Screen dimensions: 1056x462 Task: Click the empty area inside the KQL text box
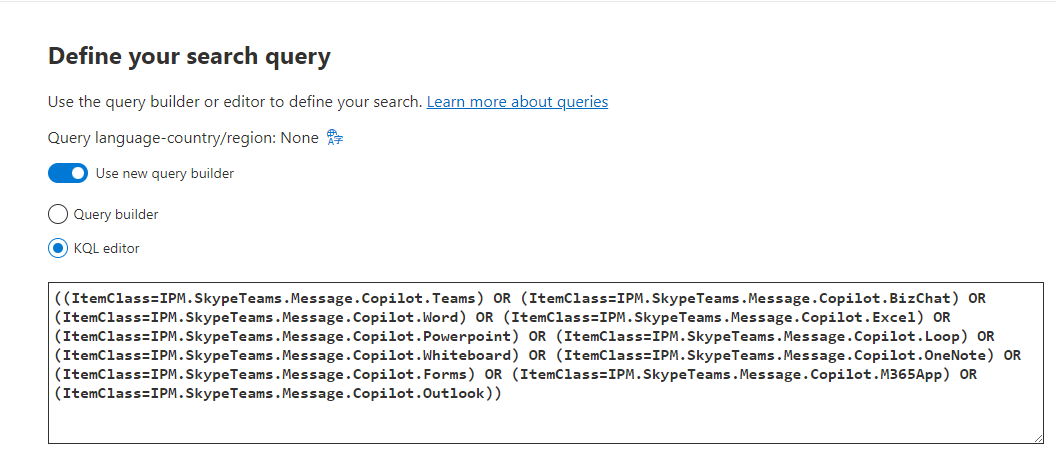tap(540, 420)
